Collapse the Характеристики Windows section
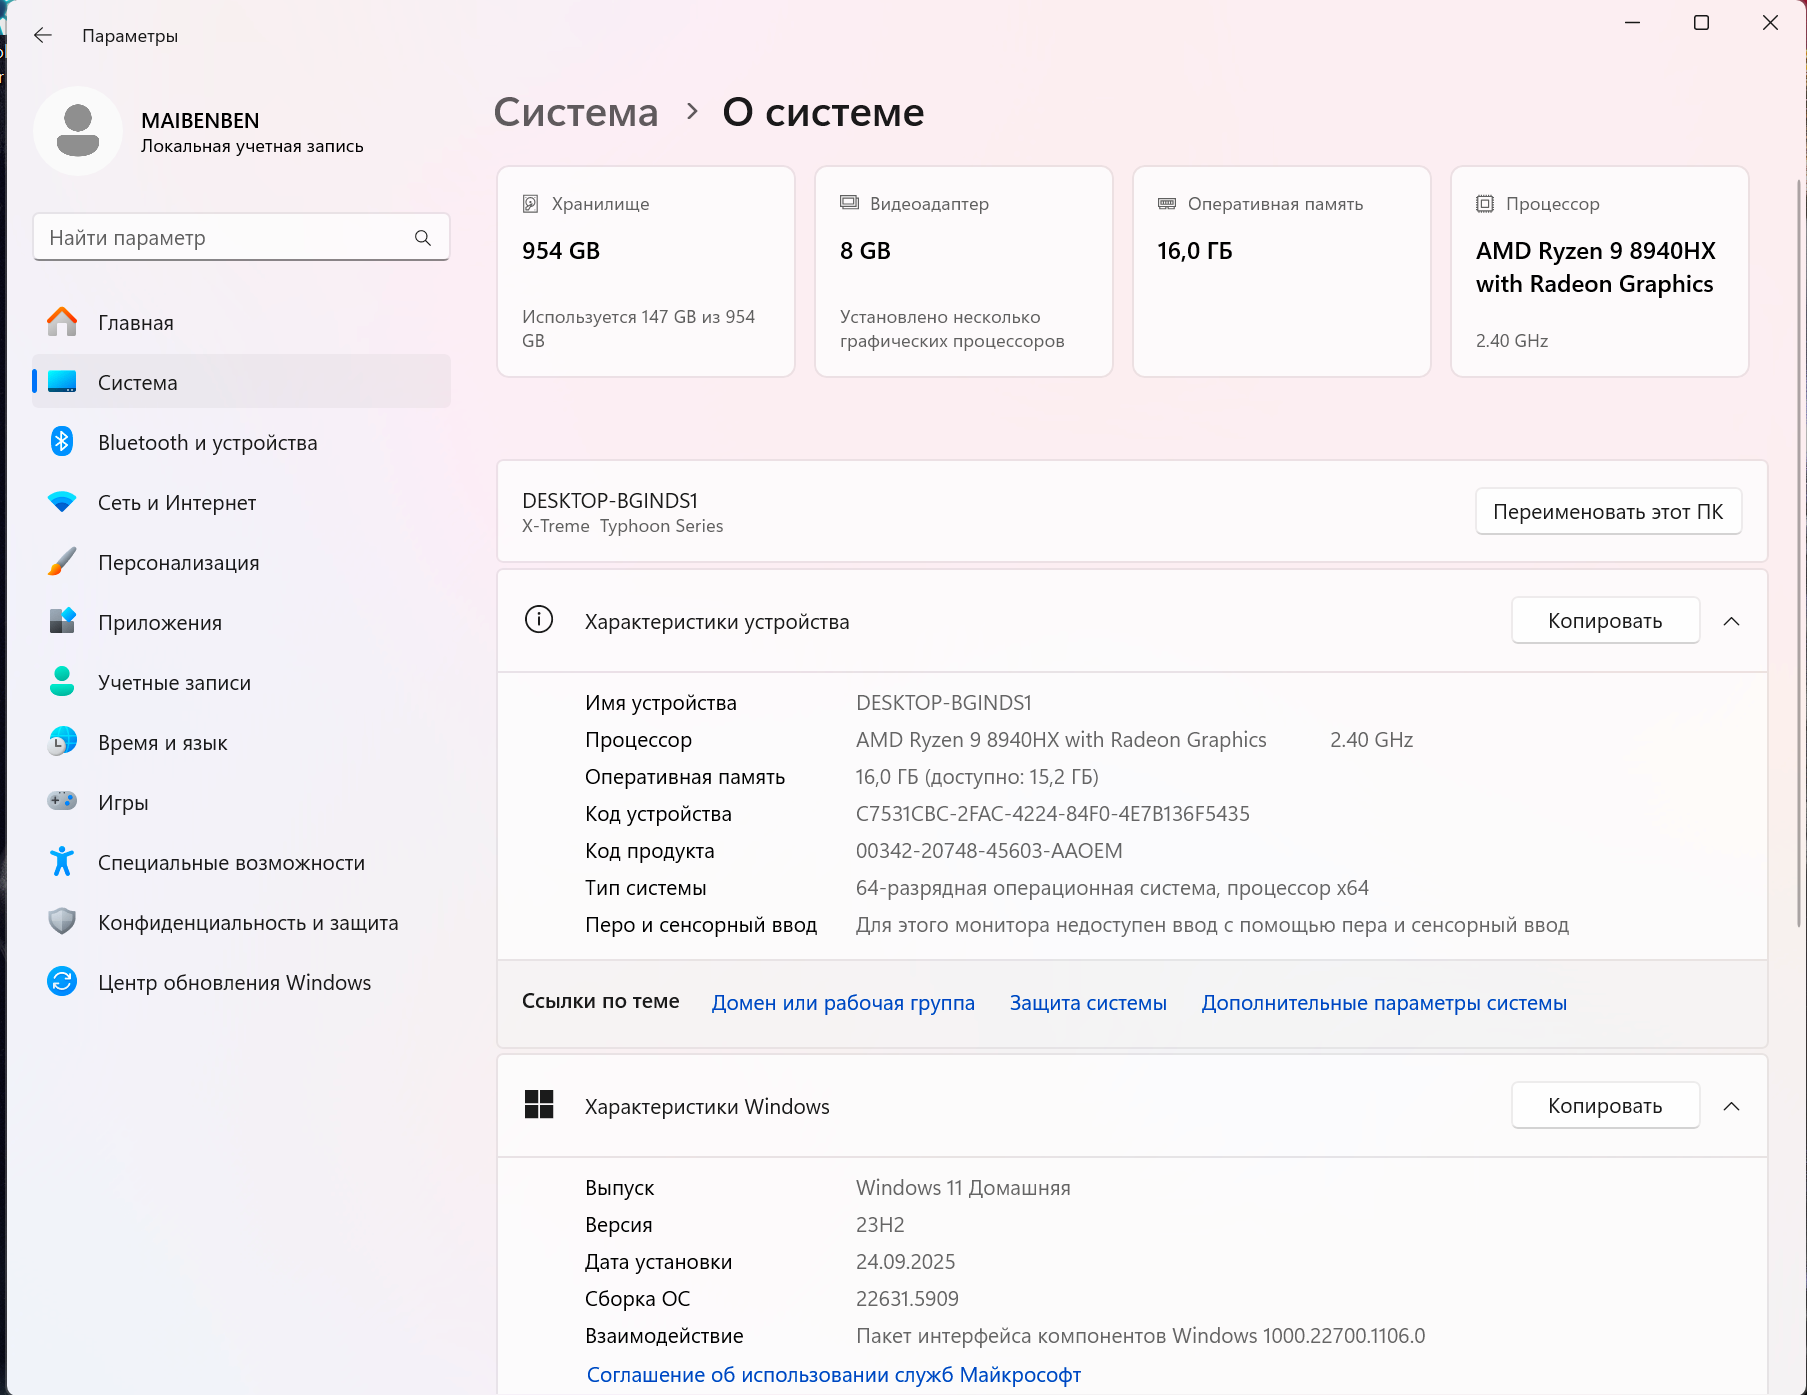Viewport: 1807px width, 1395px height. click(x=1731, y=1106)
